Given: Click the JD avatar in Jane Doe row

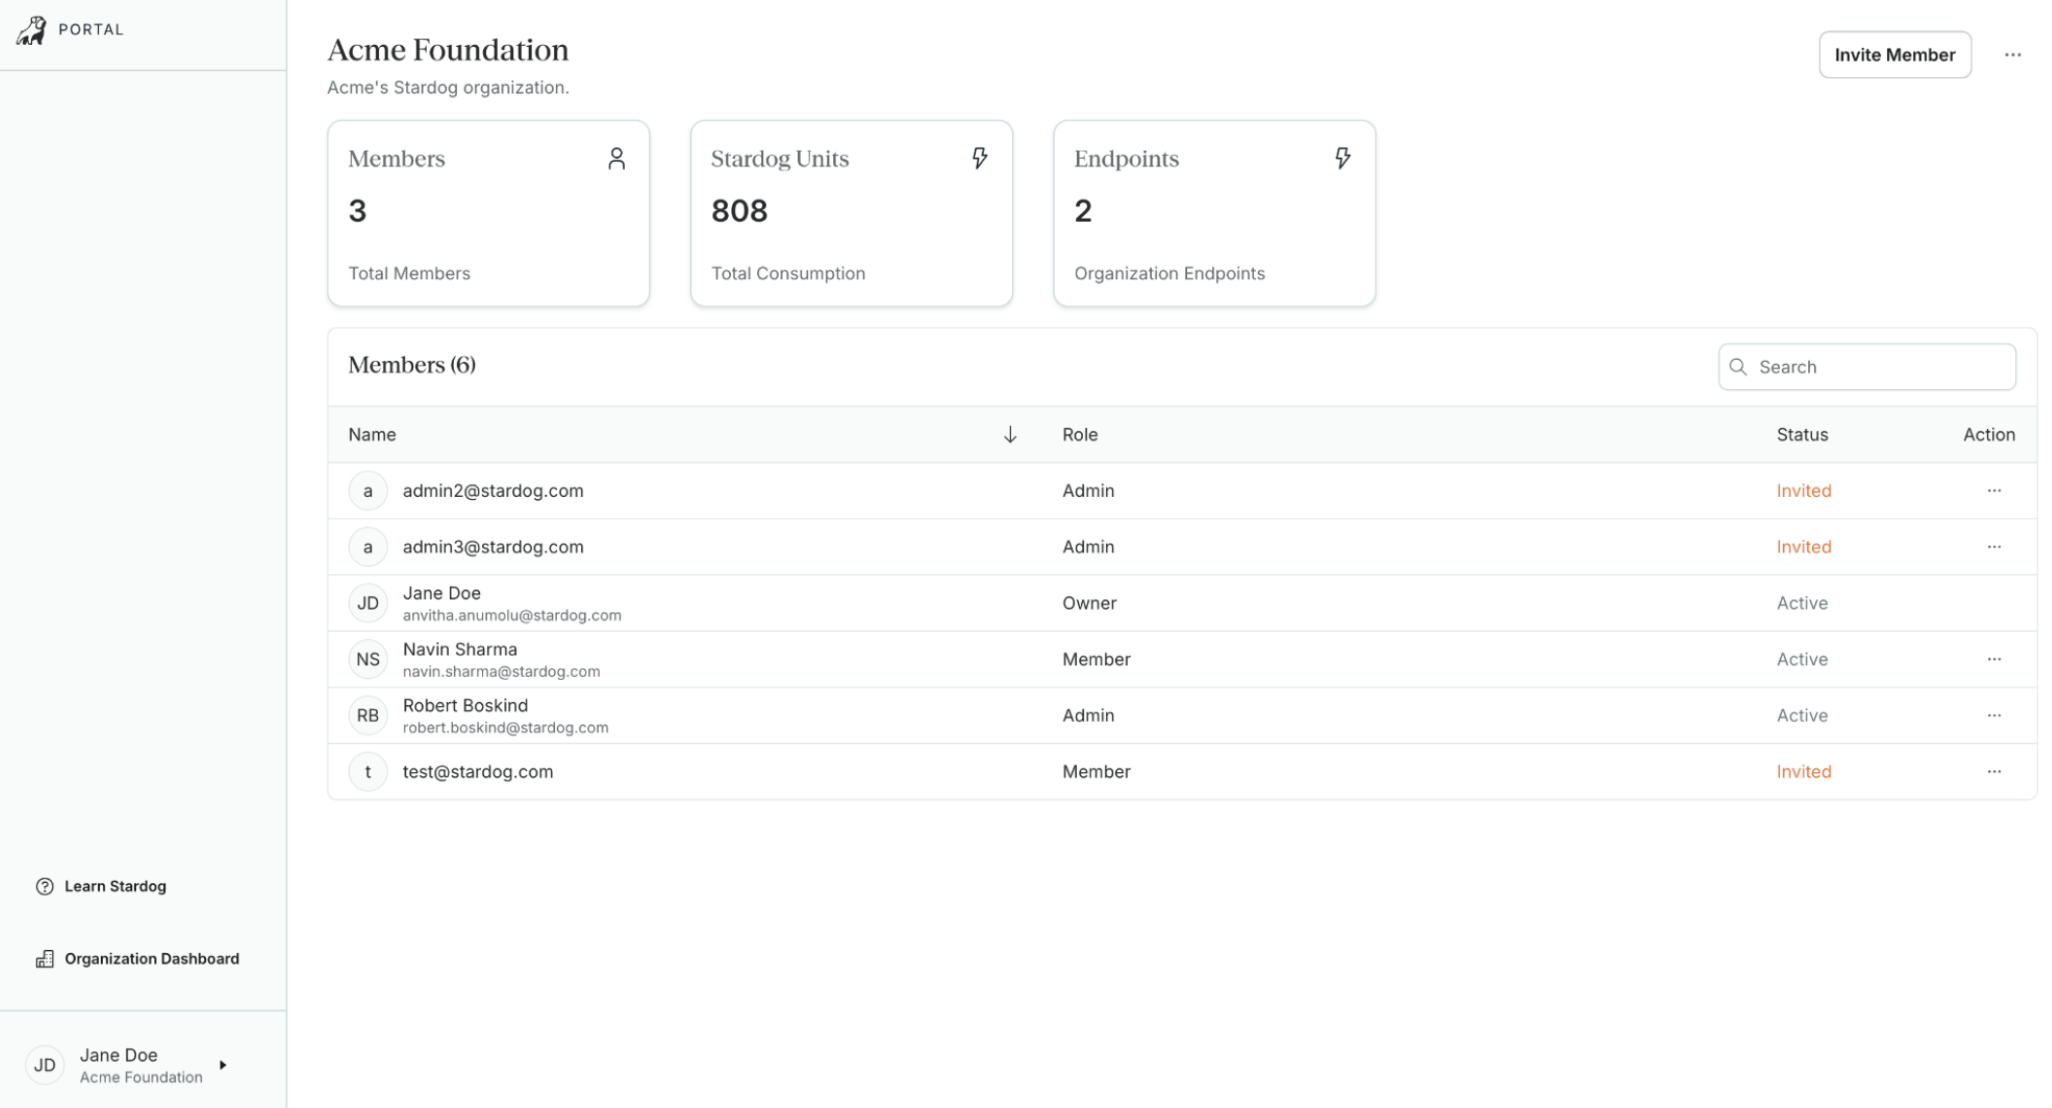Looking at the screenshot, I should click(368, 603).
